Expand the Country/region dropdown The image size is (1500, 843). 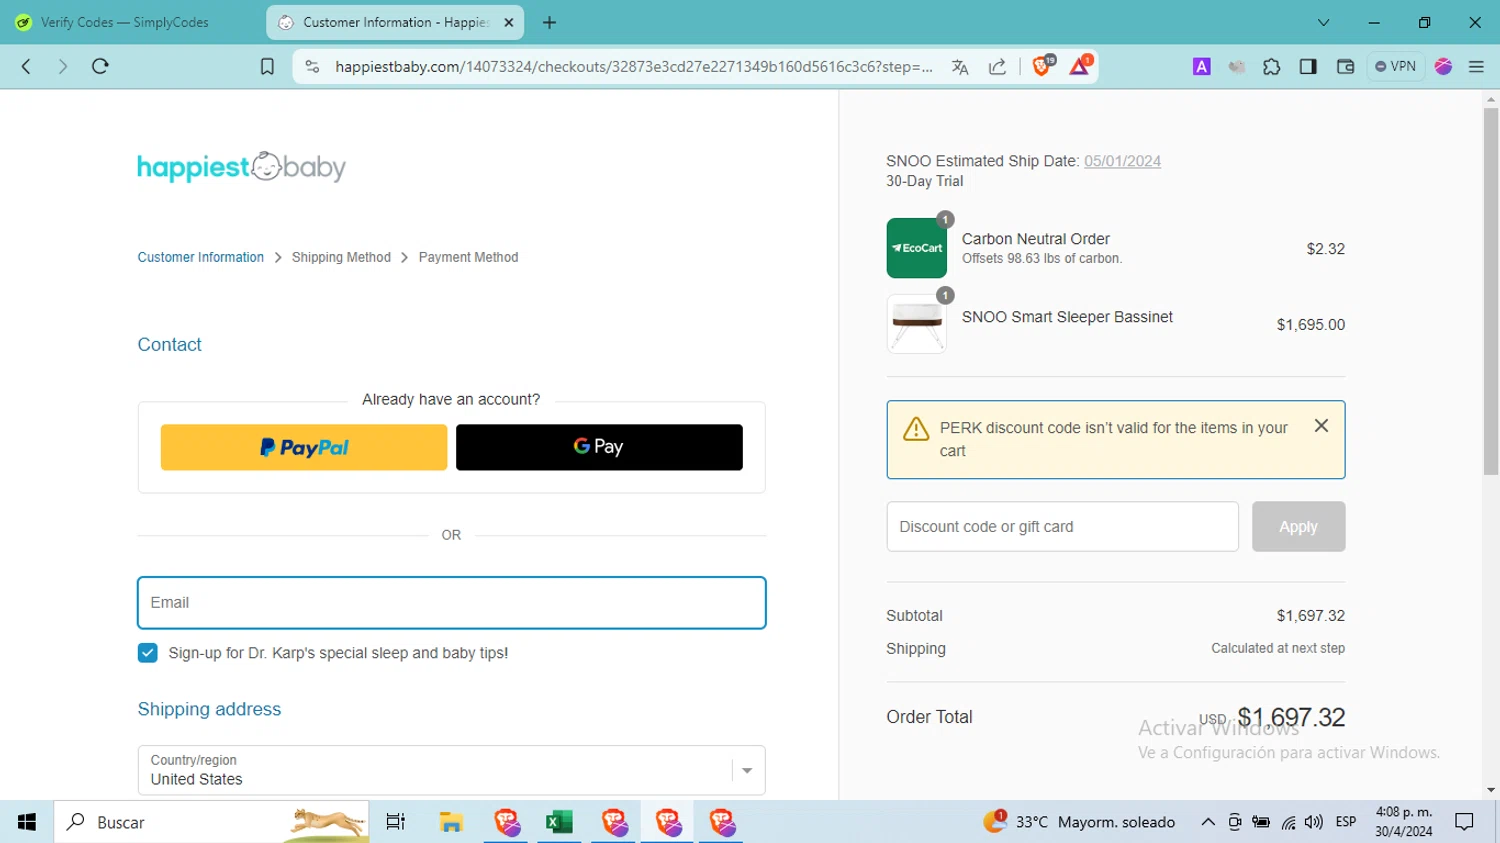[x=452, y=770]
